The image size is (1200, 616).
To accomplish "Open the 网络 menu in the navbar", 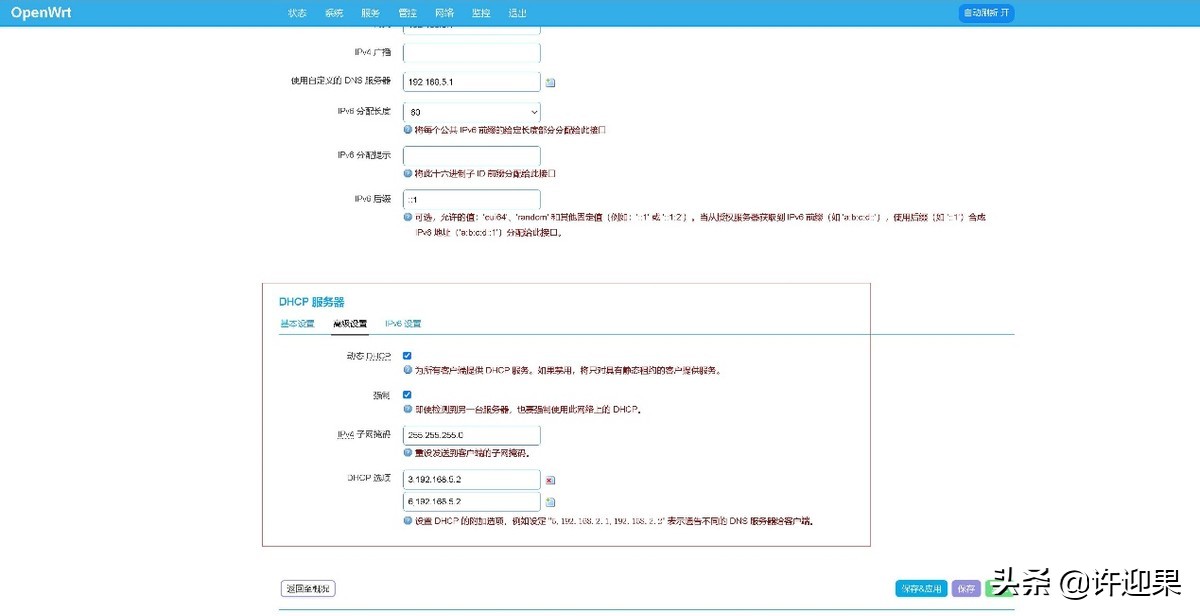I will (x=443, y=13).
